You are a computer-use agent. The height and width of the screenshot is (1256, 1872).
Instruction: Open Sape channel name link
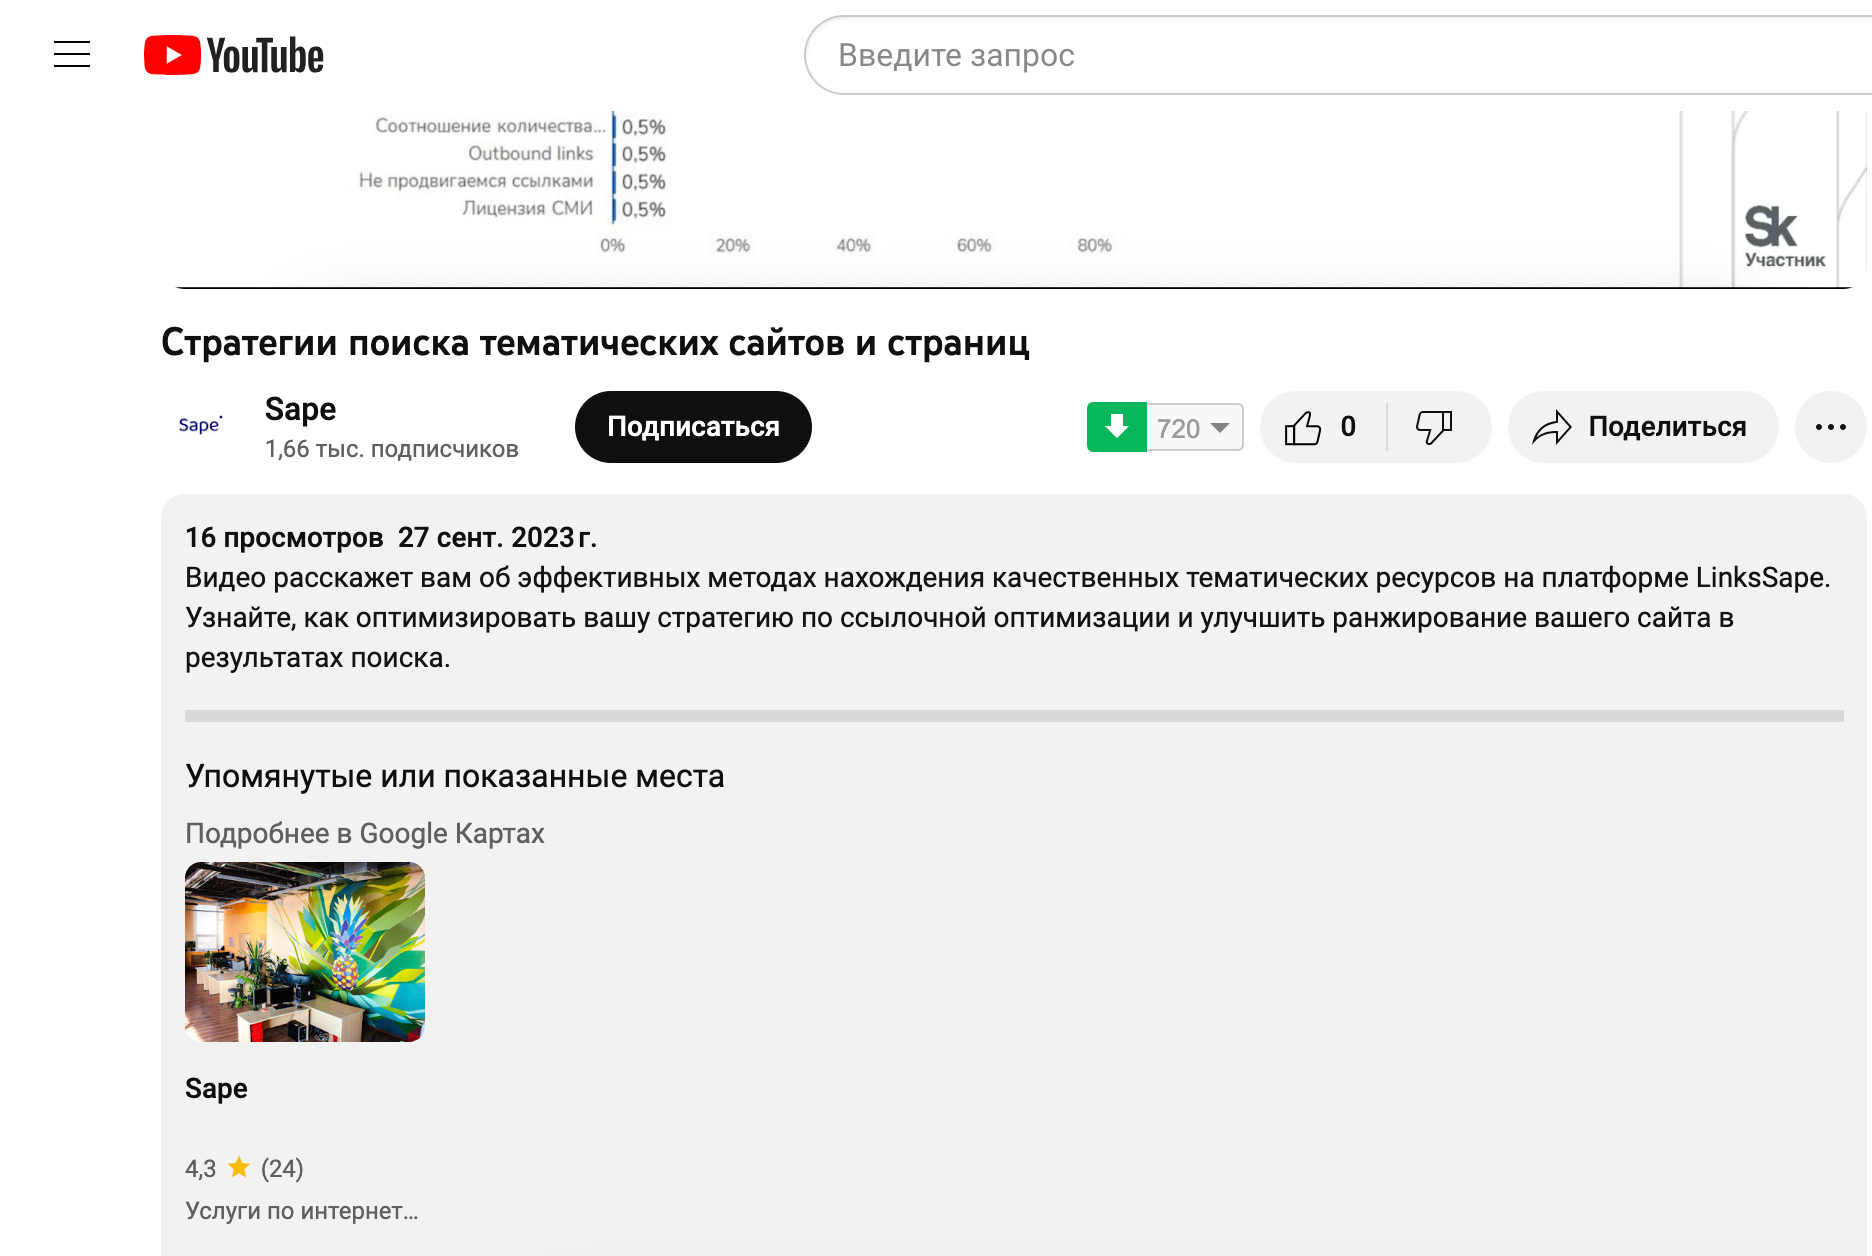click(x=300, y=409)
